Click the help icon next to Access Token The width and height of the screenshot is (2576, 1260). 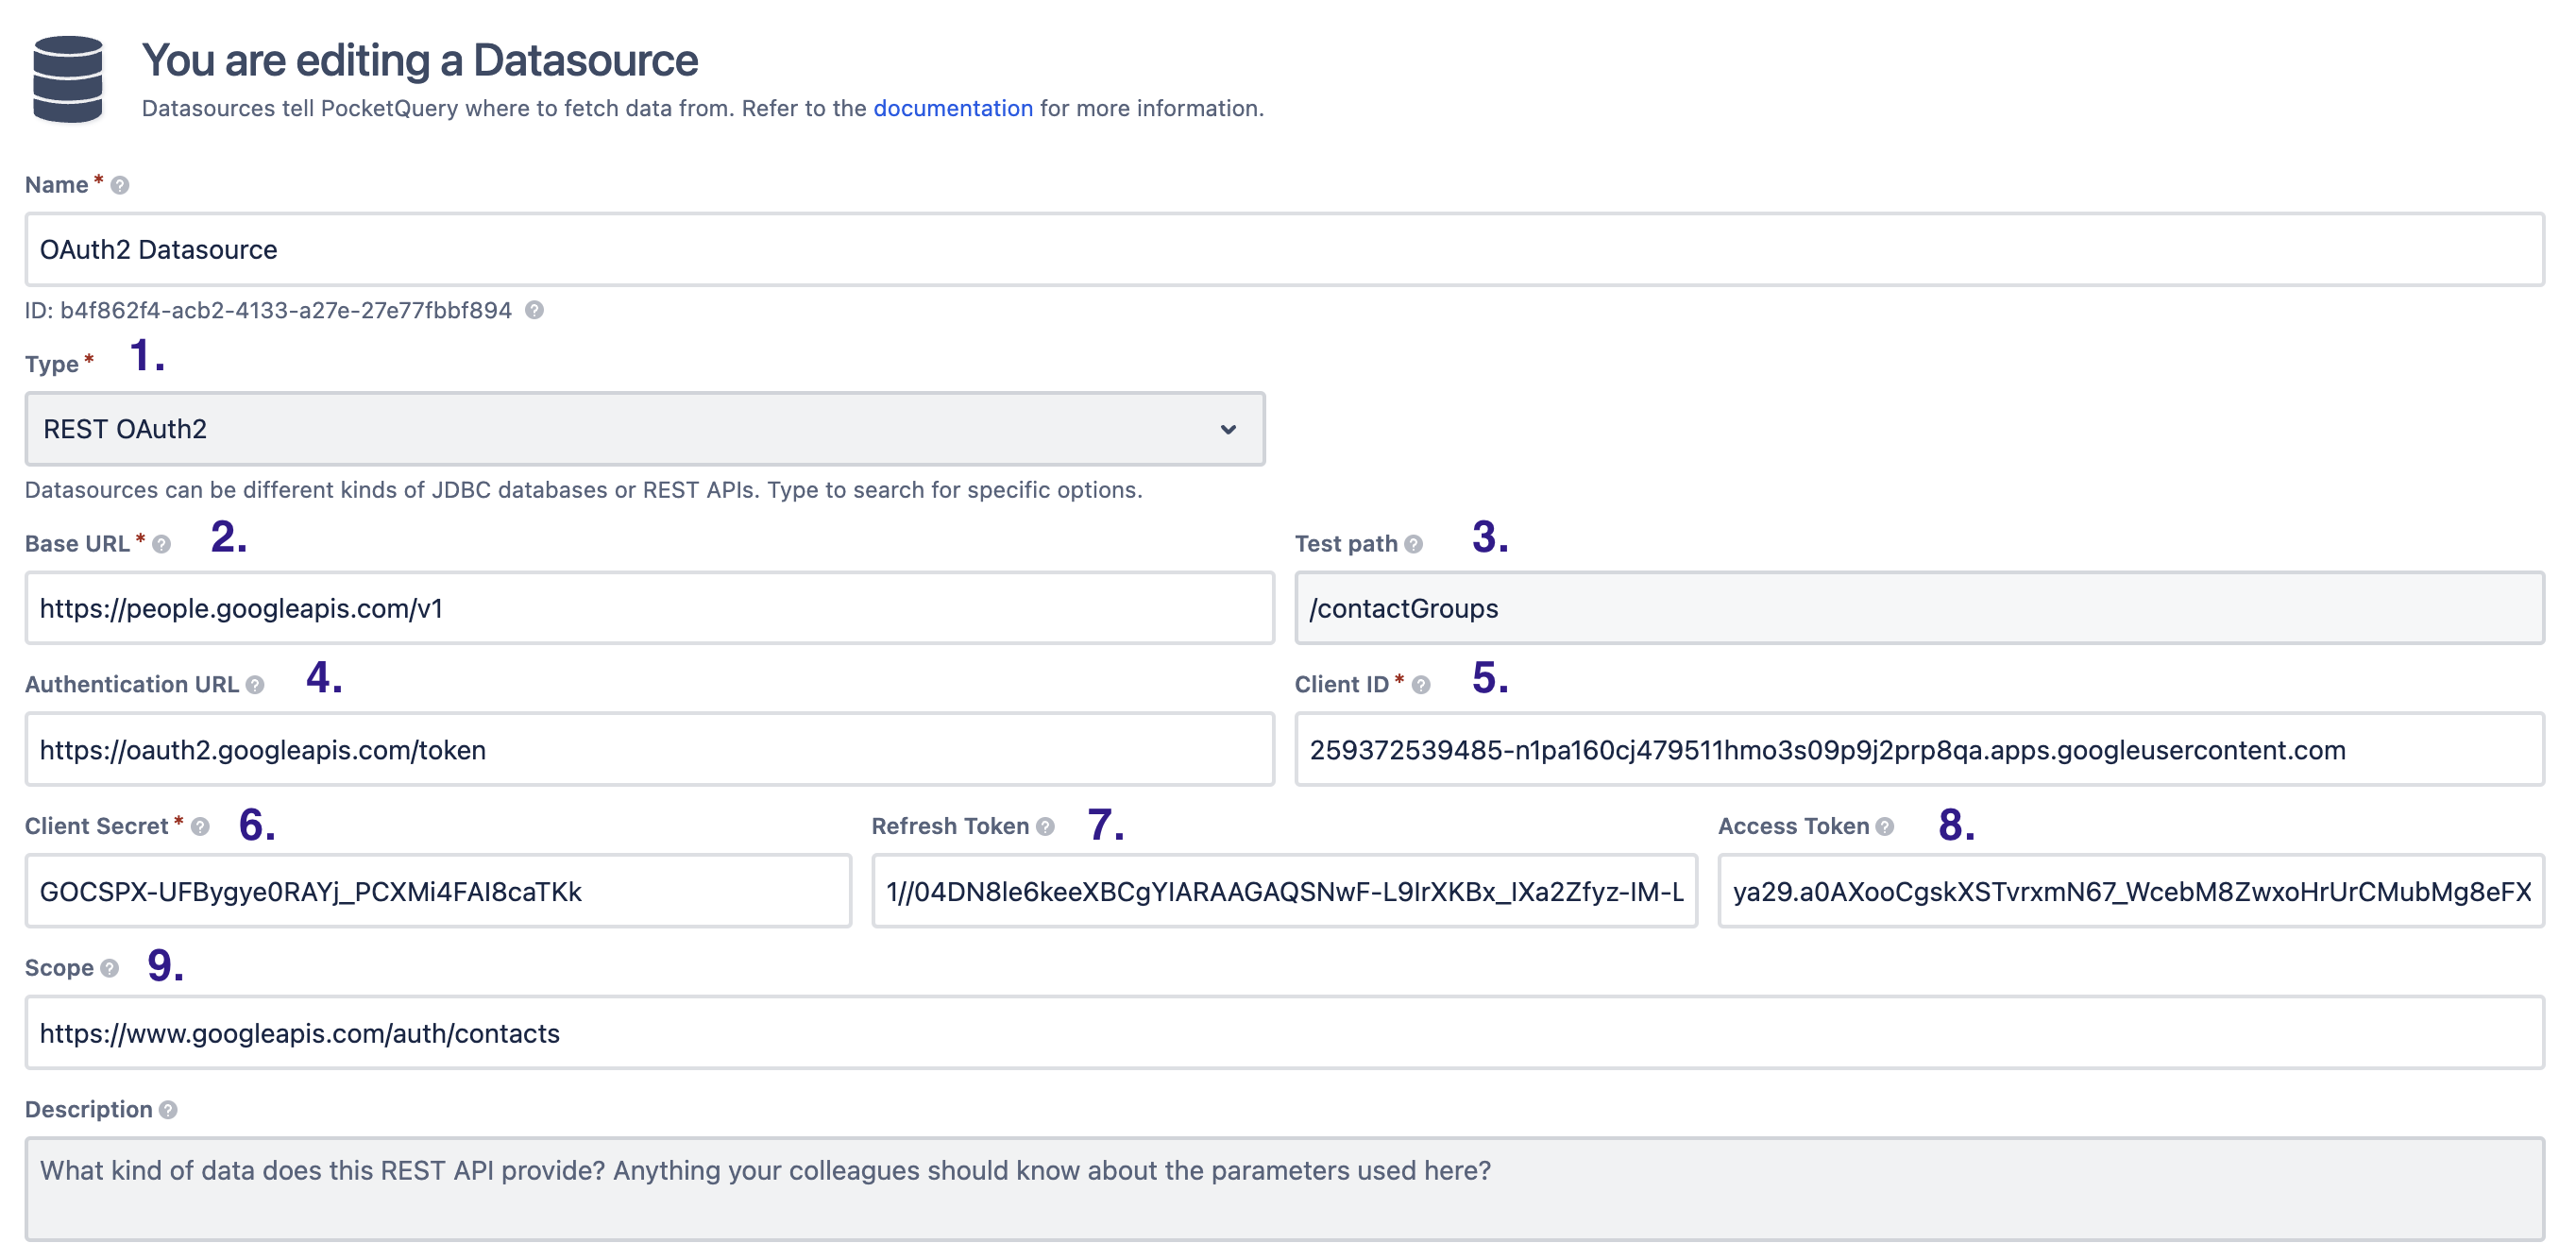[x=1885, y=827]
